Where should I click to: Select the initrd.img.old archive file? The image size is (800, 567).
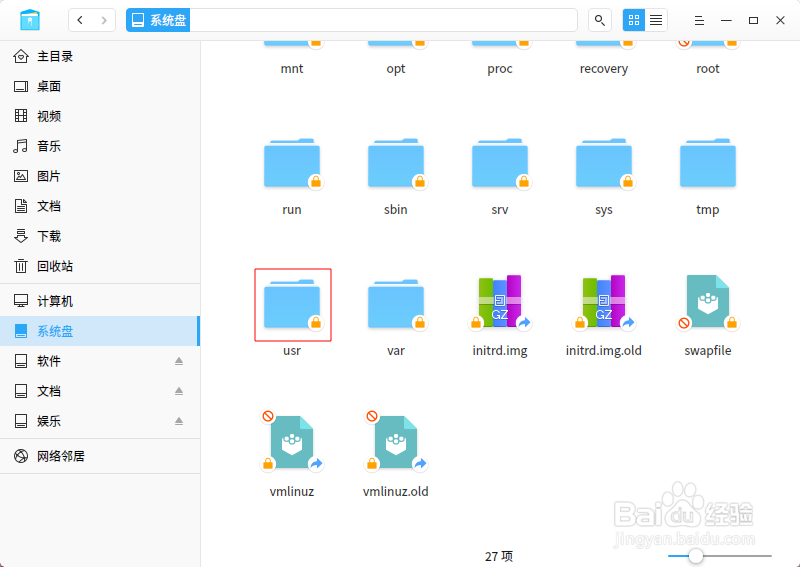pos(604,302)
